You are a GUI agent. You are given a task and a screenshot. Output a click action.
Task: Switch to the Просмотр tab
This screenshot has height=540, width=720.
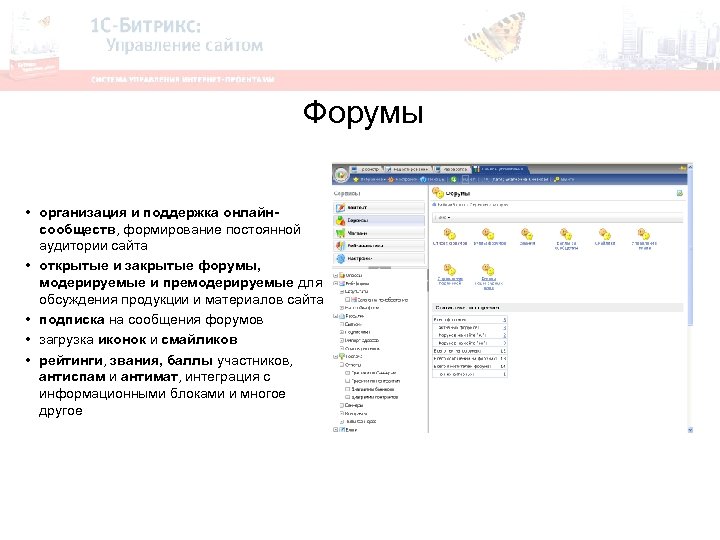[366, 169]
